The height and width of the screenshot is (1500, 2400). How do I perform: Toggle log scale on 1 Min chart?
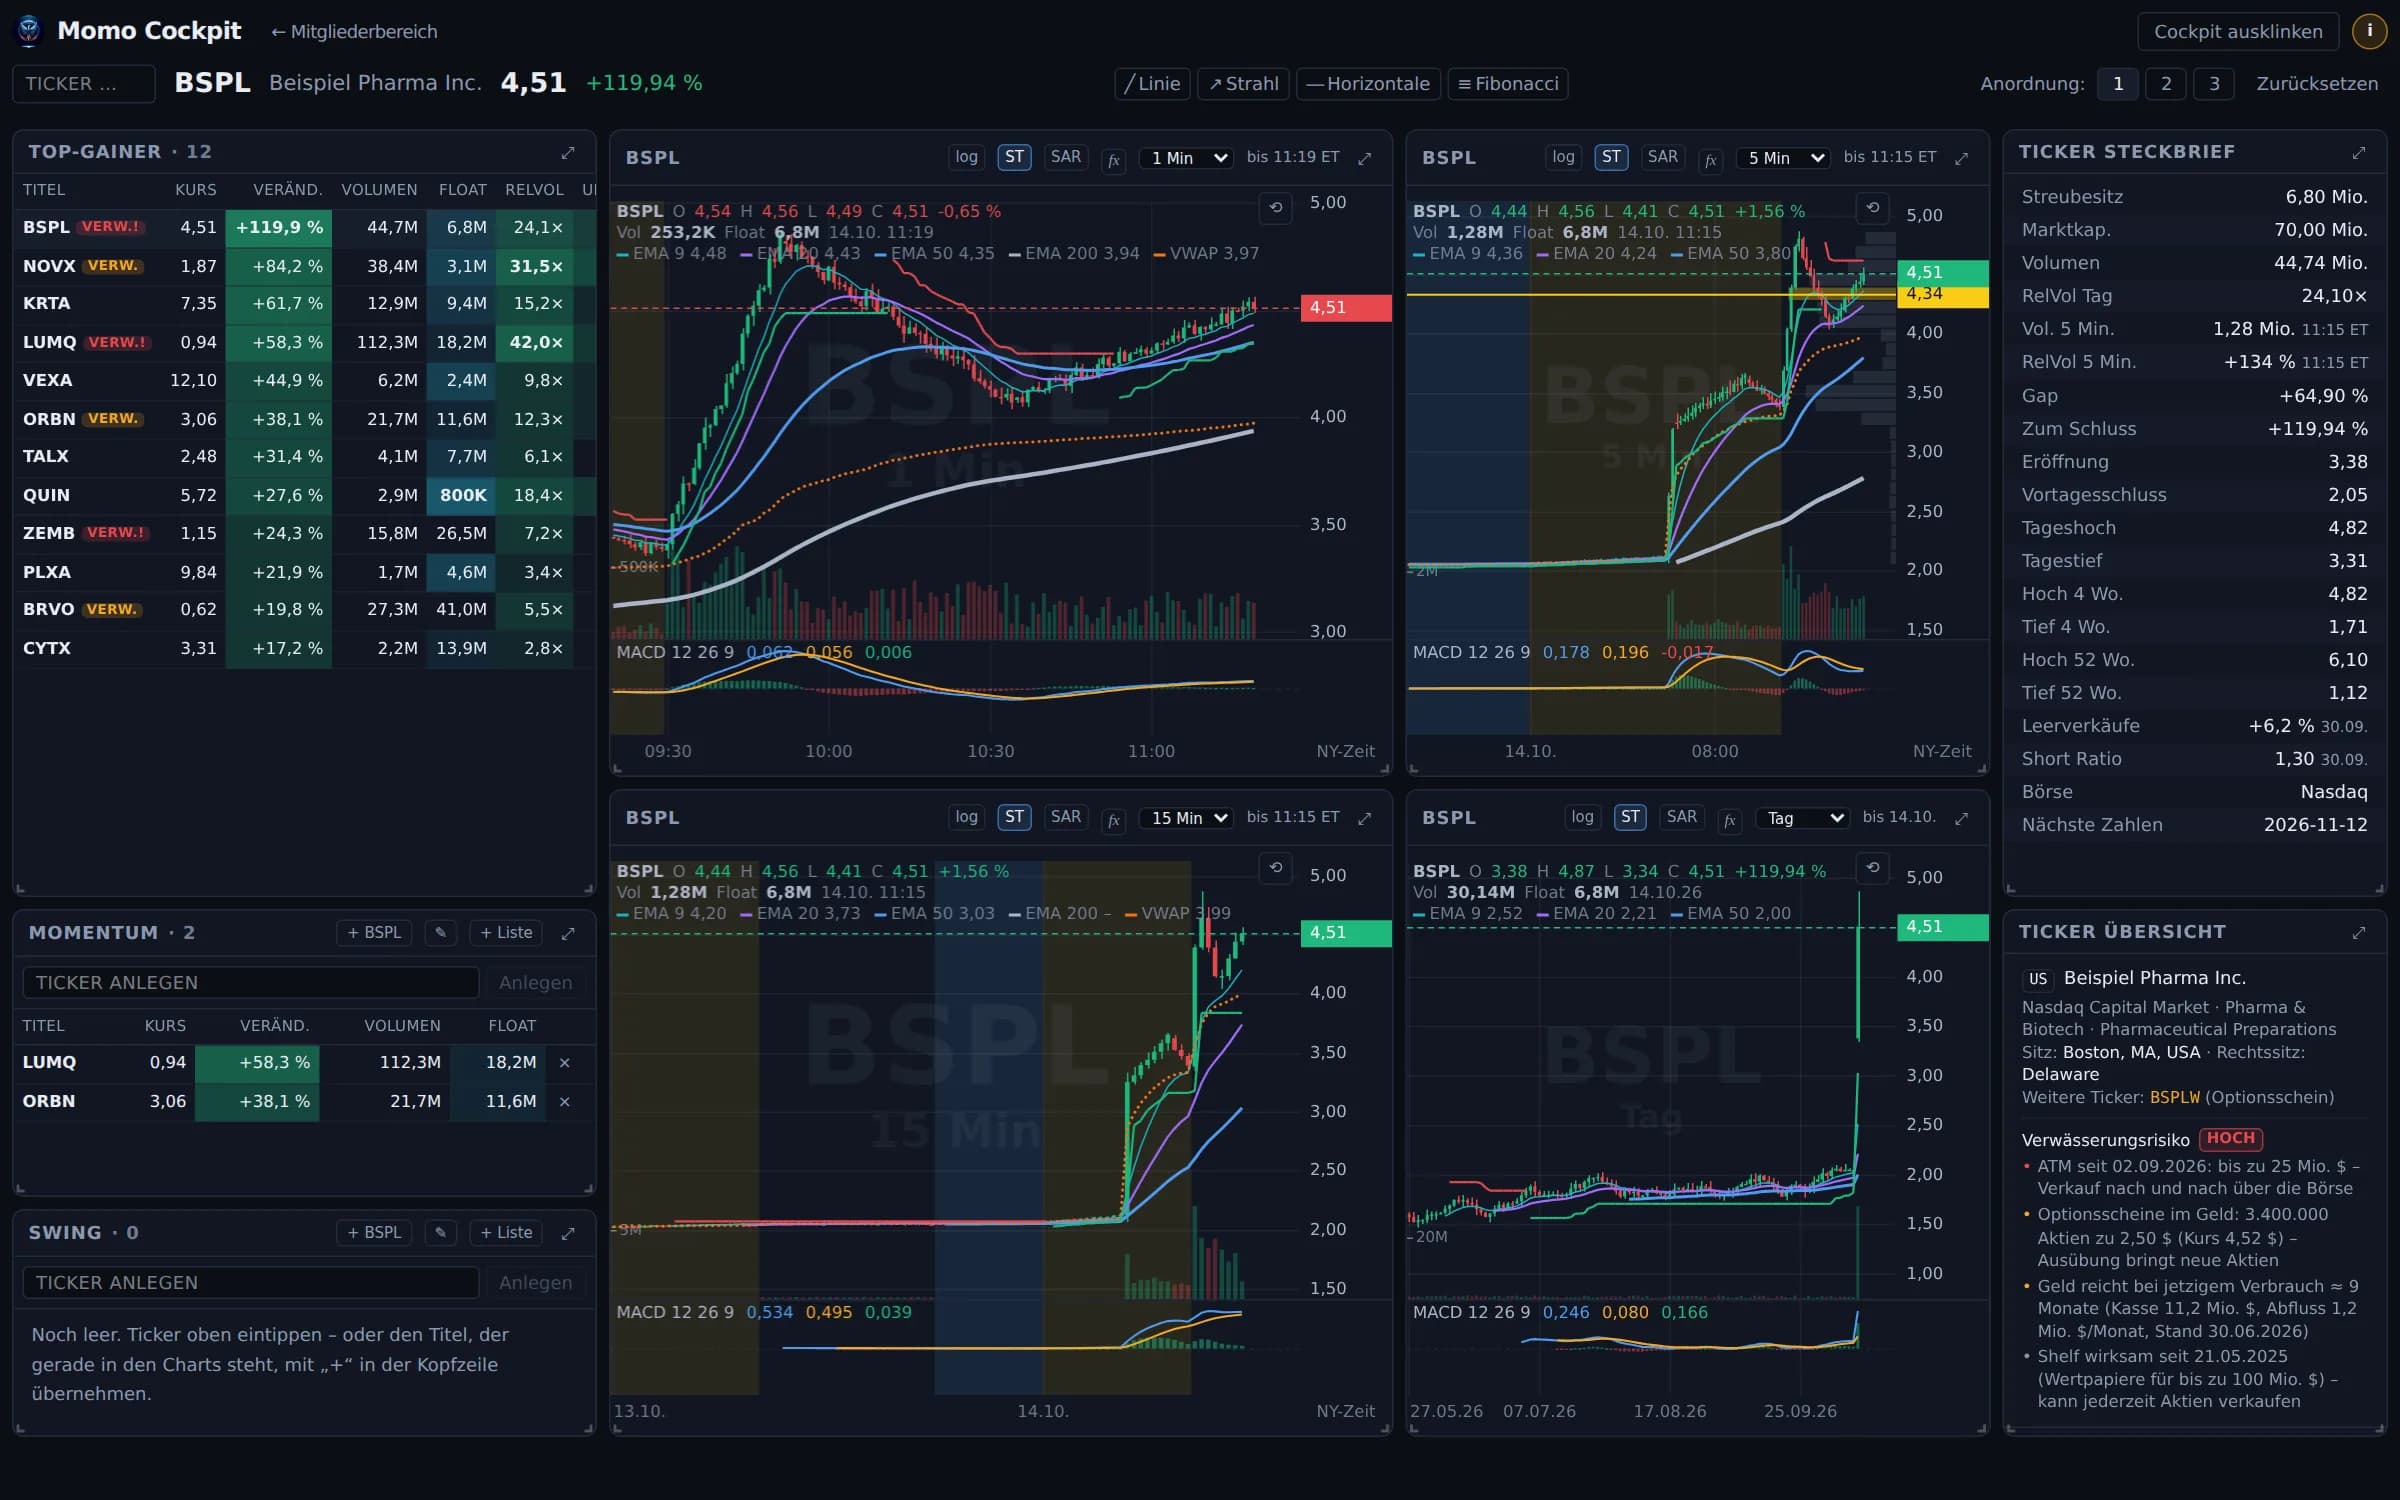[966, 157]
